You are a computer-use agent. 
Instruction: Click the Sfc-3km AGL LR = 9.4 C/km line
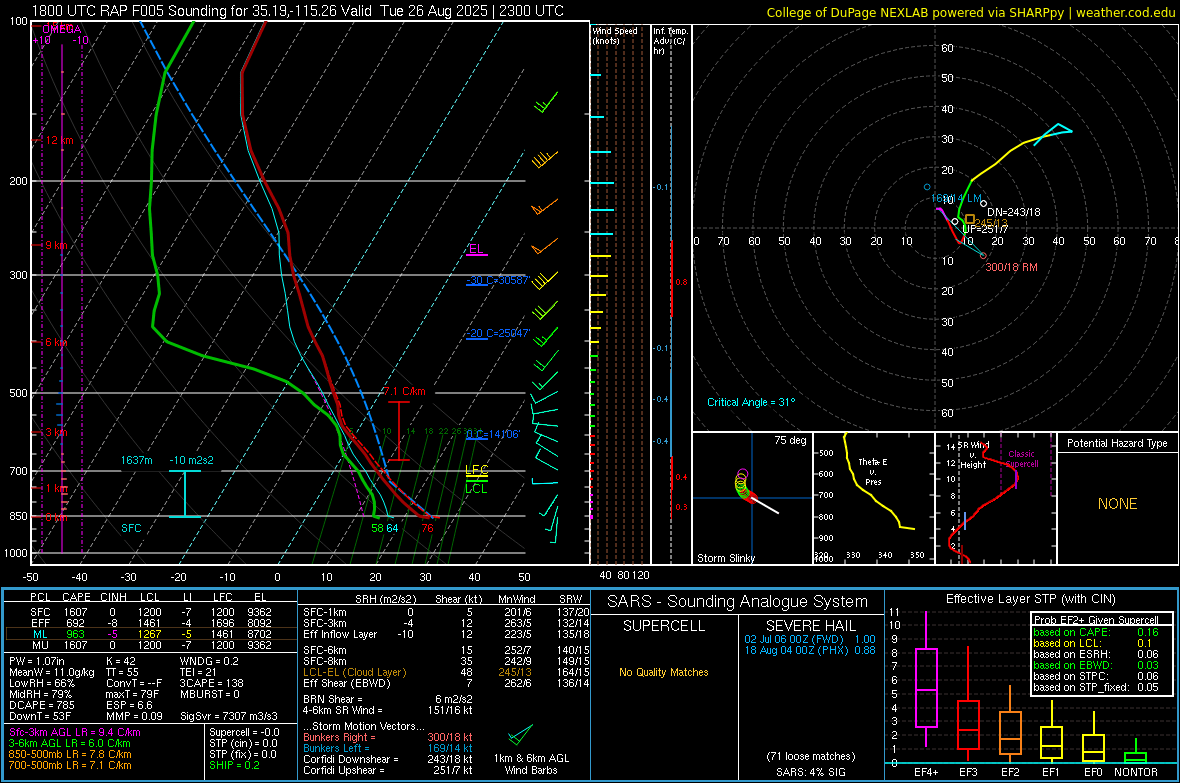(x=75, y=732)
